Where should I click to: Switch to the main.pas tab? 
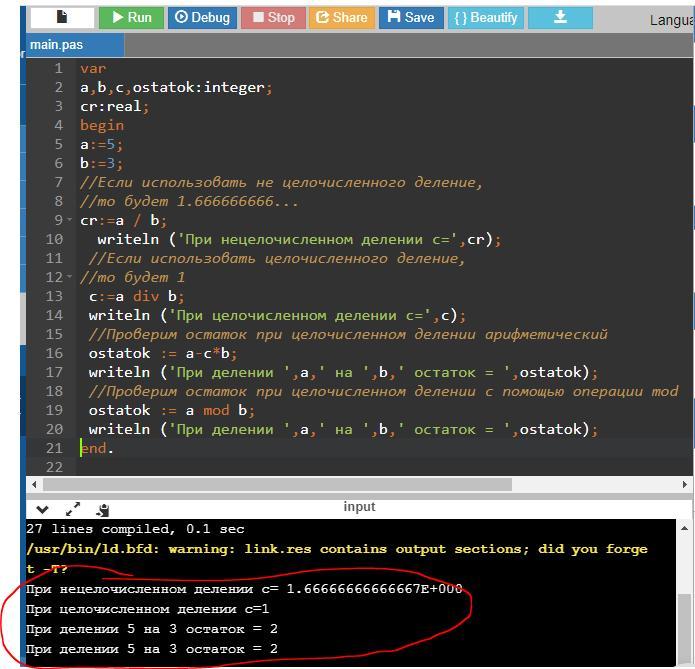[x=58, y=44]
